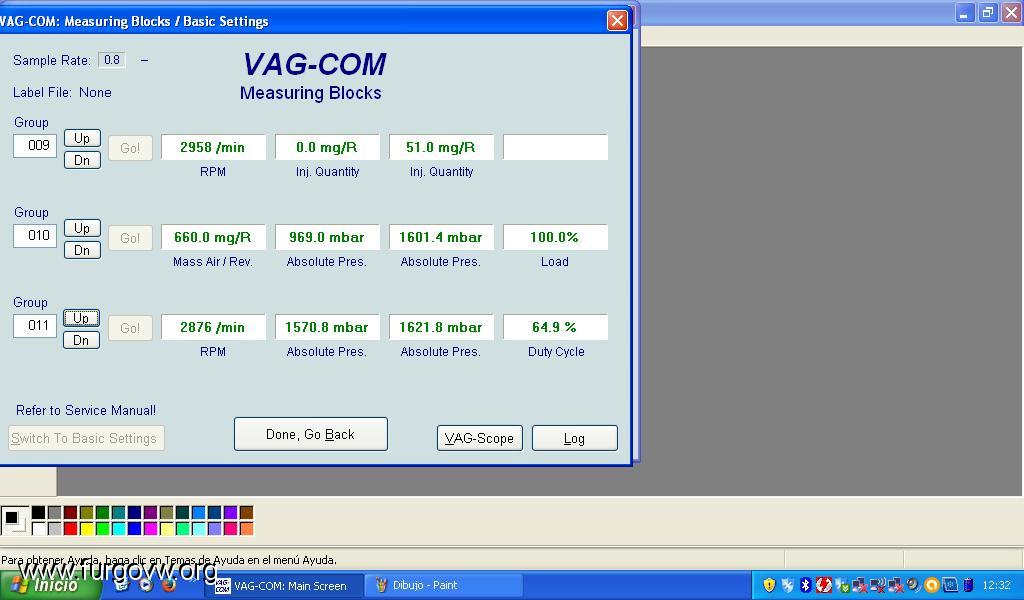1024x600 pixels.
Task: Open the yellow security shield tray alert
Action: (769, 585)
